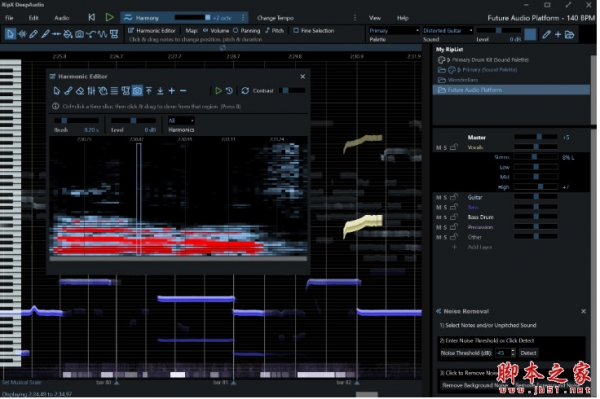Select the paint bucket tool in main toolbar
This screenshot has height=399, width=600.
tap(68, 34)
